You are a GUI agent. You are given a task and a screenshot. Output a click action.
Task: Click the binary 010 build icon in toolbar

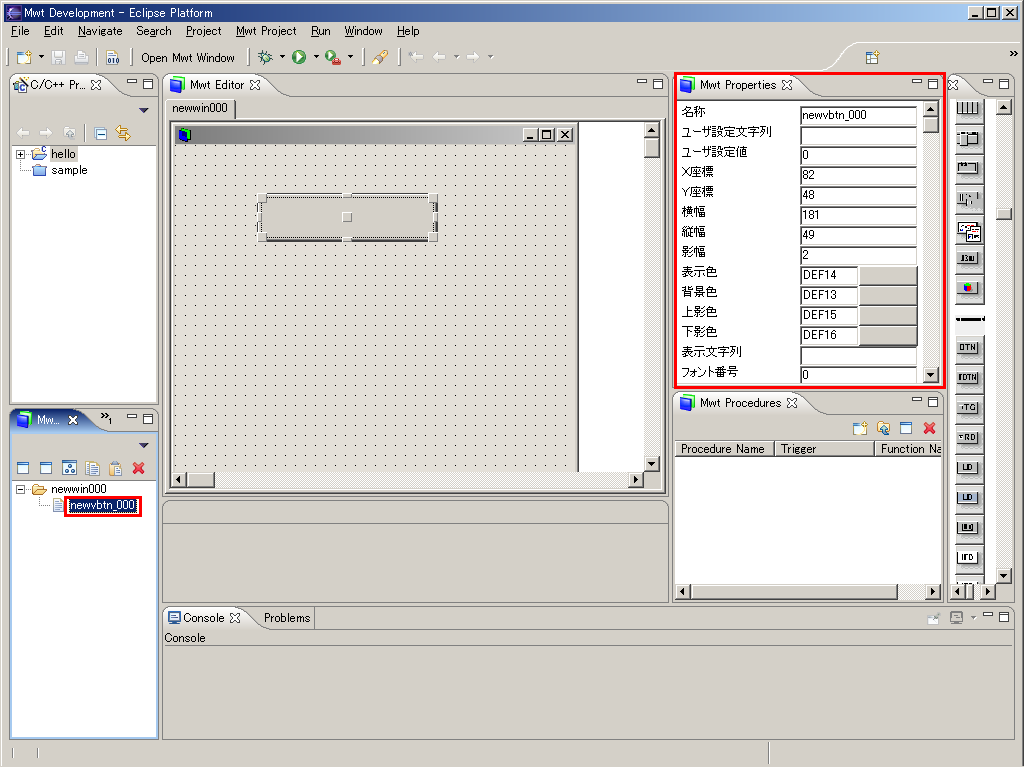[113, 58]
